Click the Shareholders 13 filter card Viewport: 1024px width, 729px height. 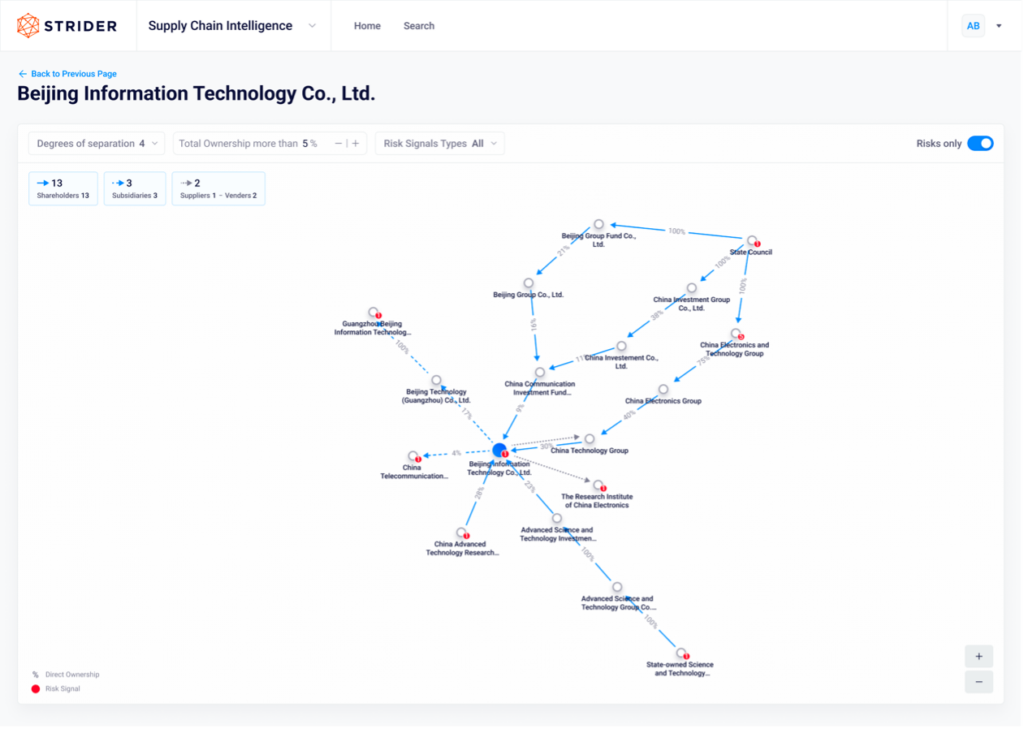[62, 188]
